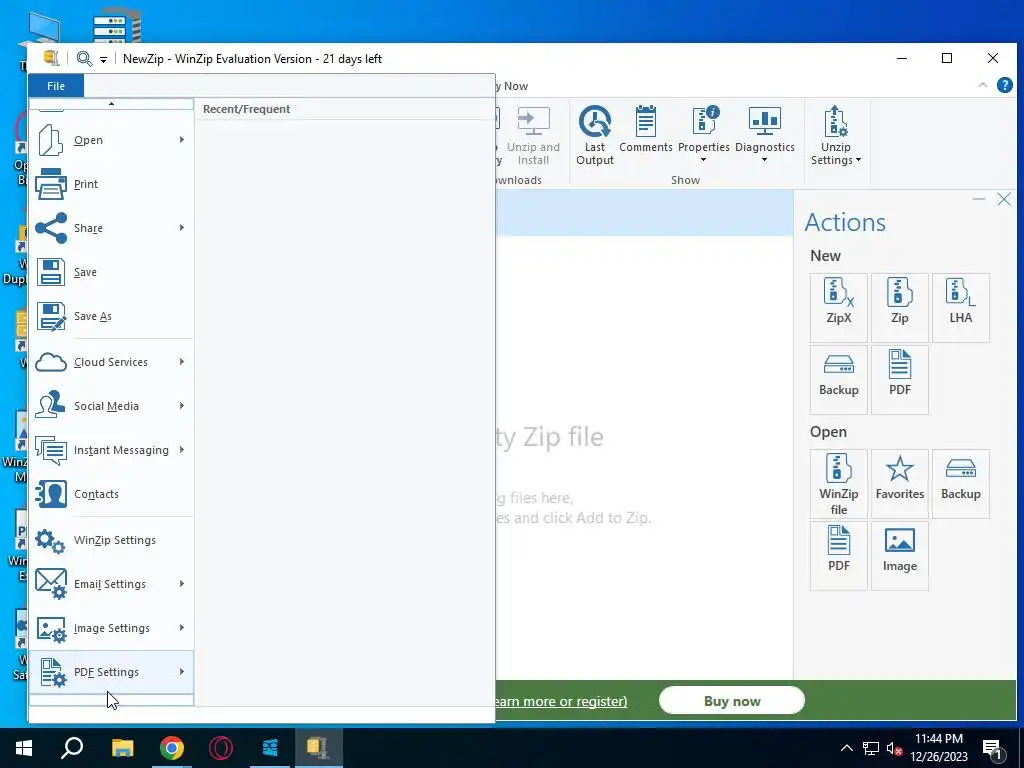Collapse the ribbon with the chevron

tap(982, 86)
